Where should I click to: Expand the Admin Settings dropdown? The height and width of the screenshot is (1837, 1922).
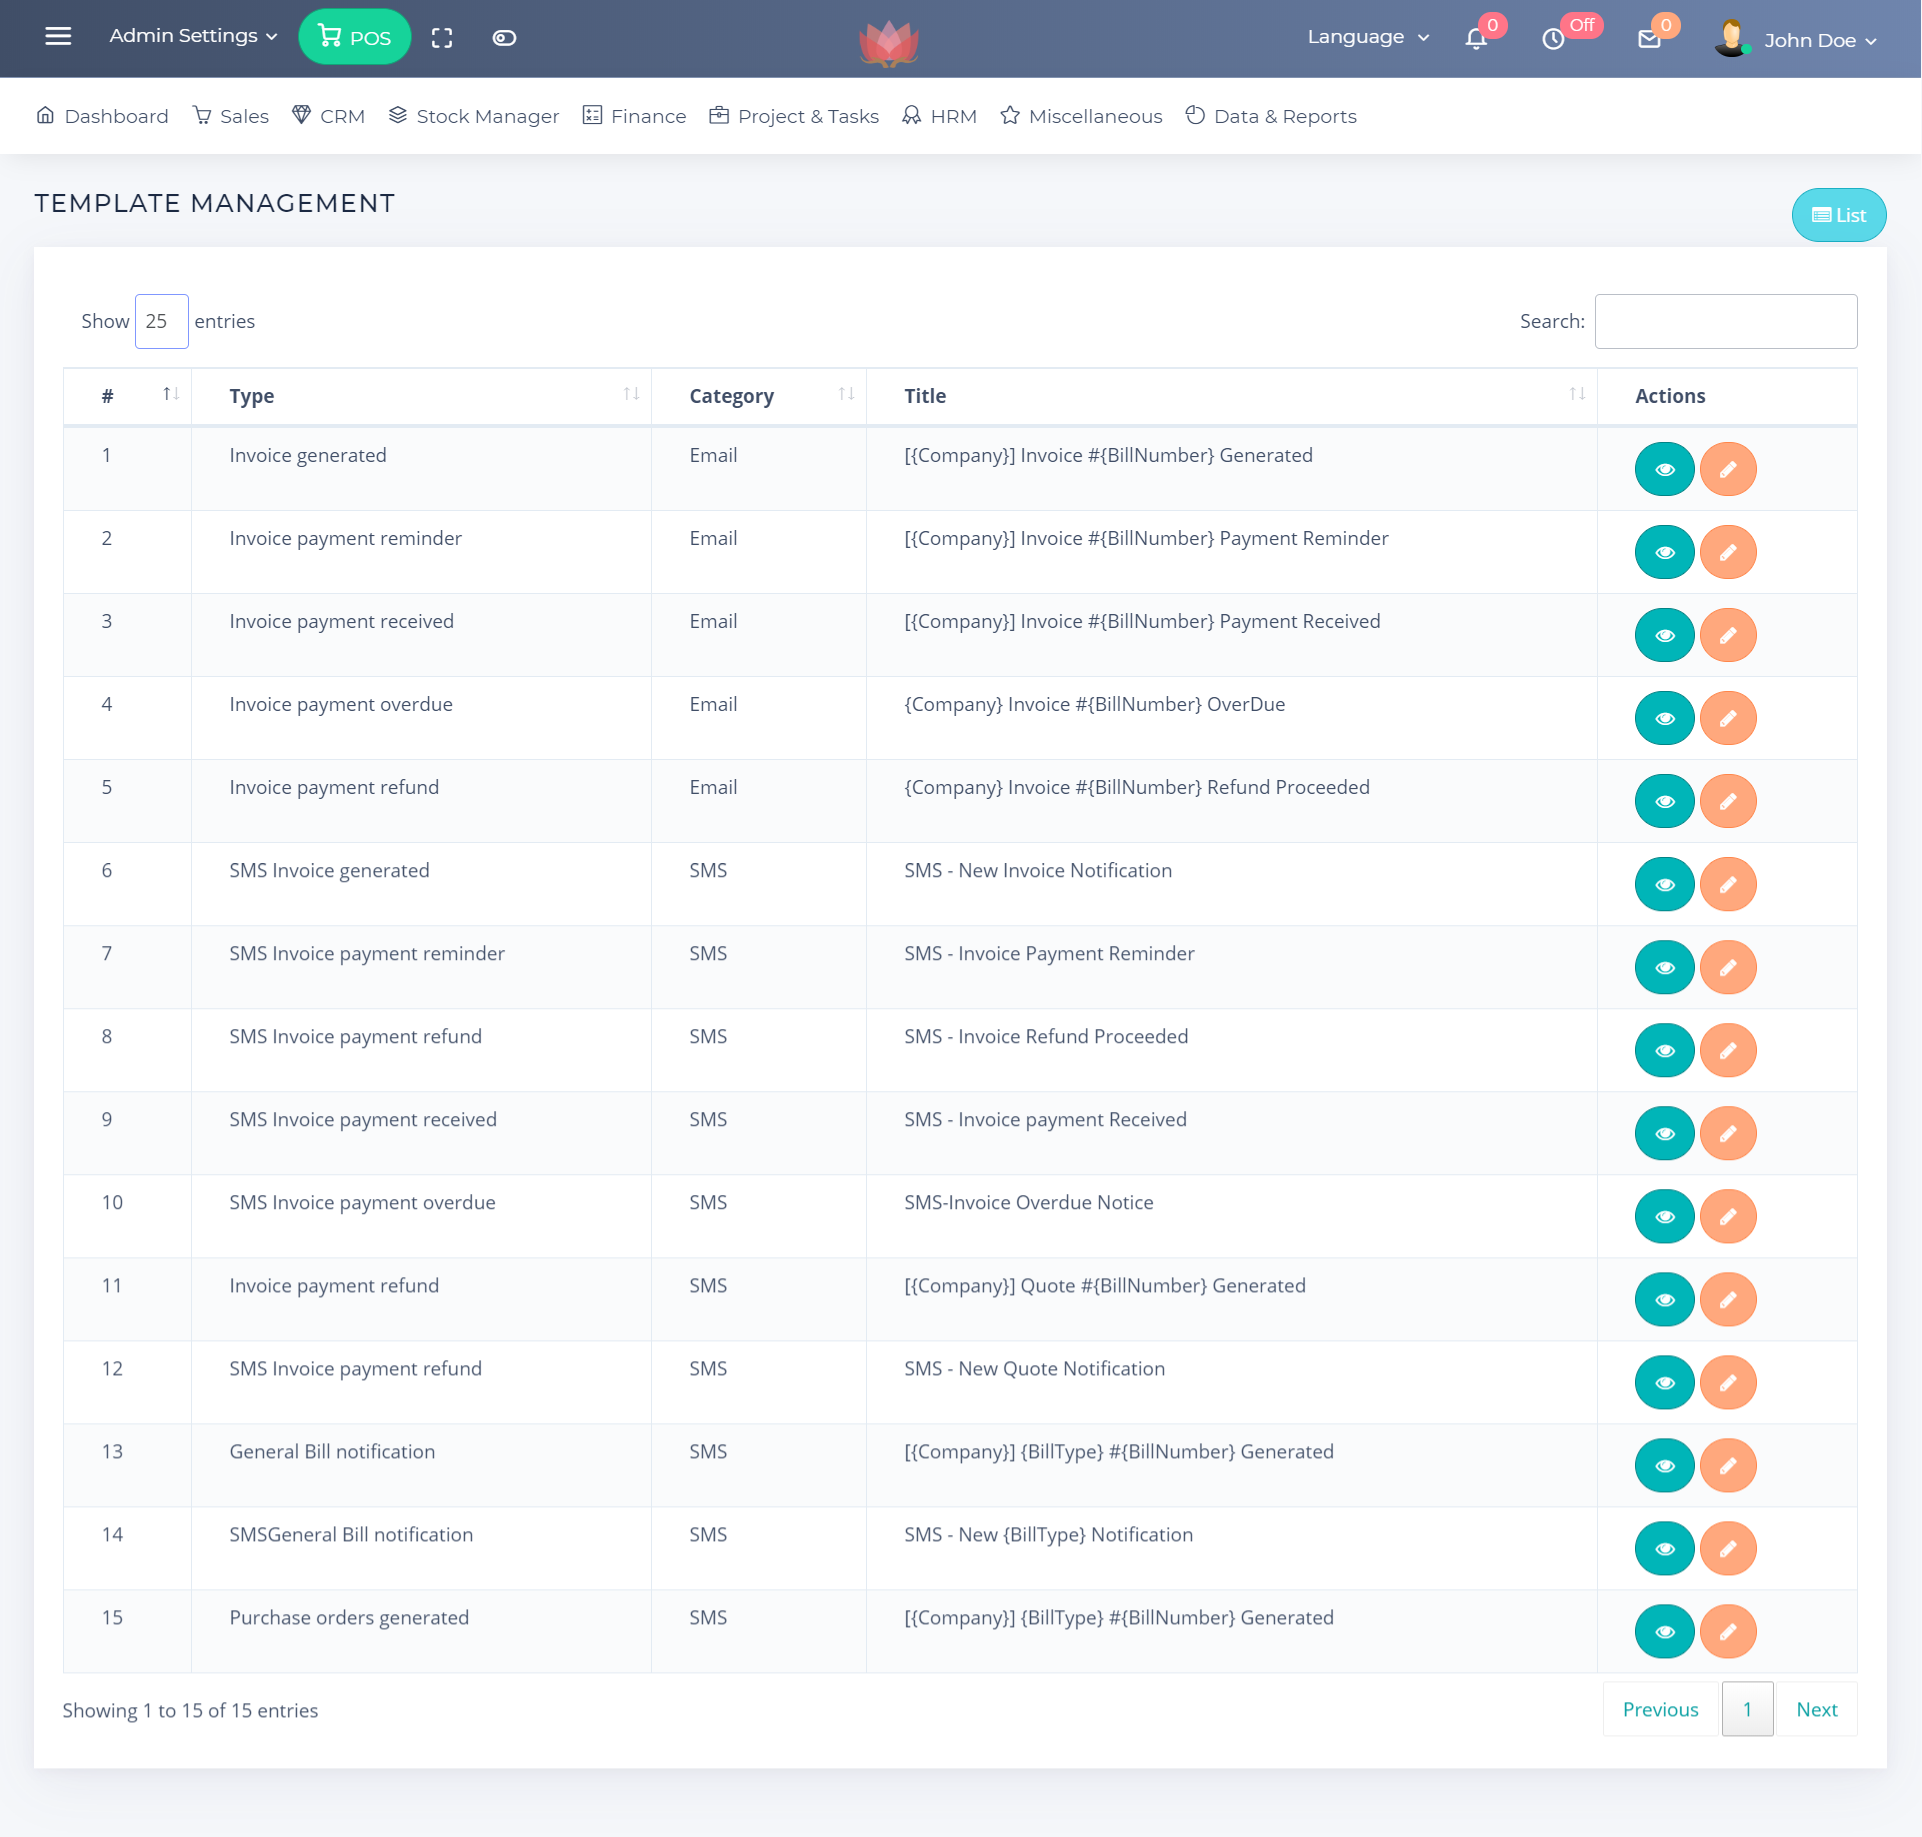[x=193, y=36]
